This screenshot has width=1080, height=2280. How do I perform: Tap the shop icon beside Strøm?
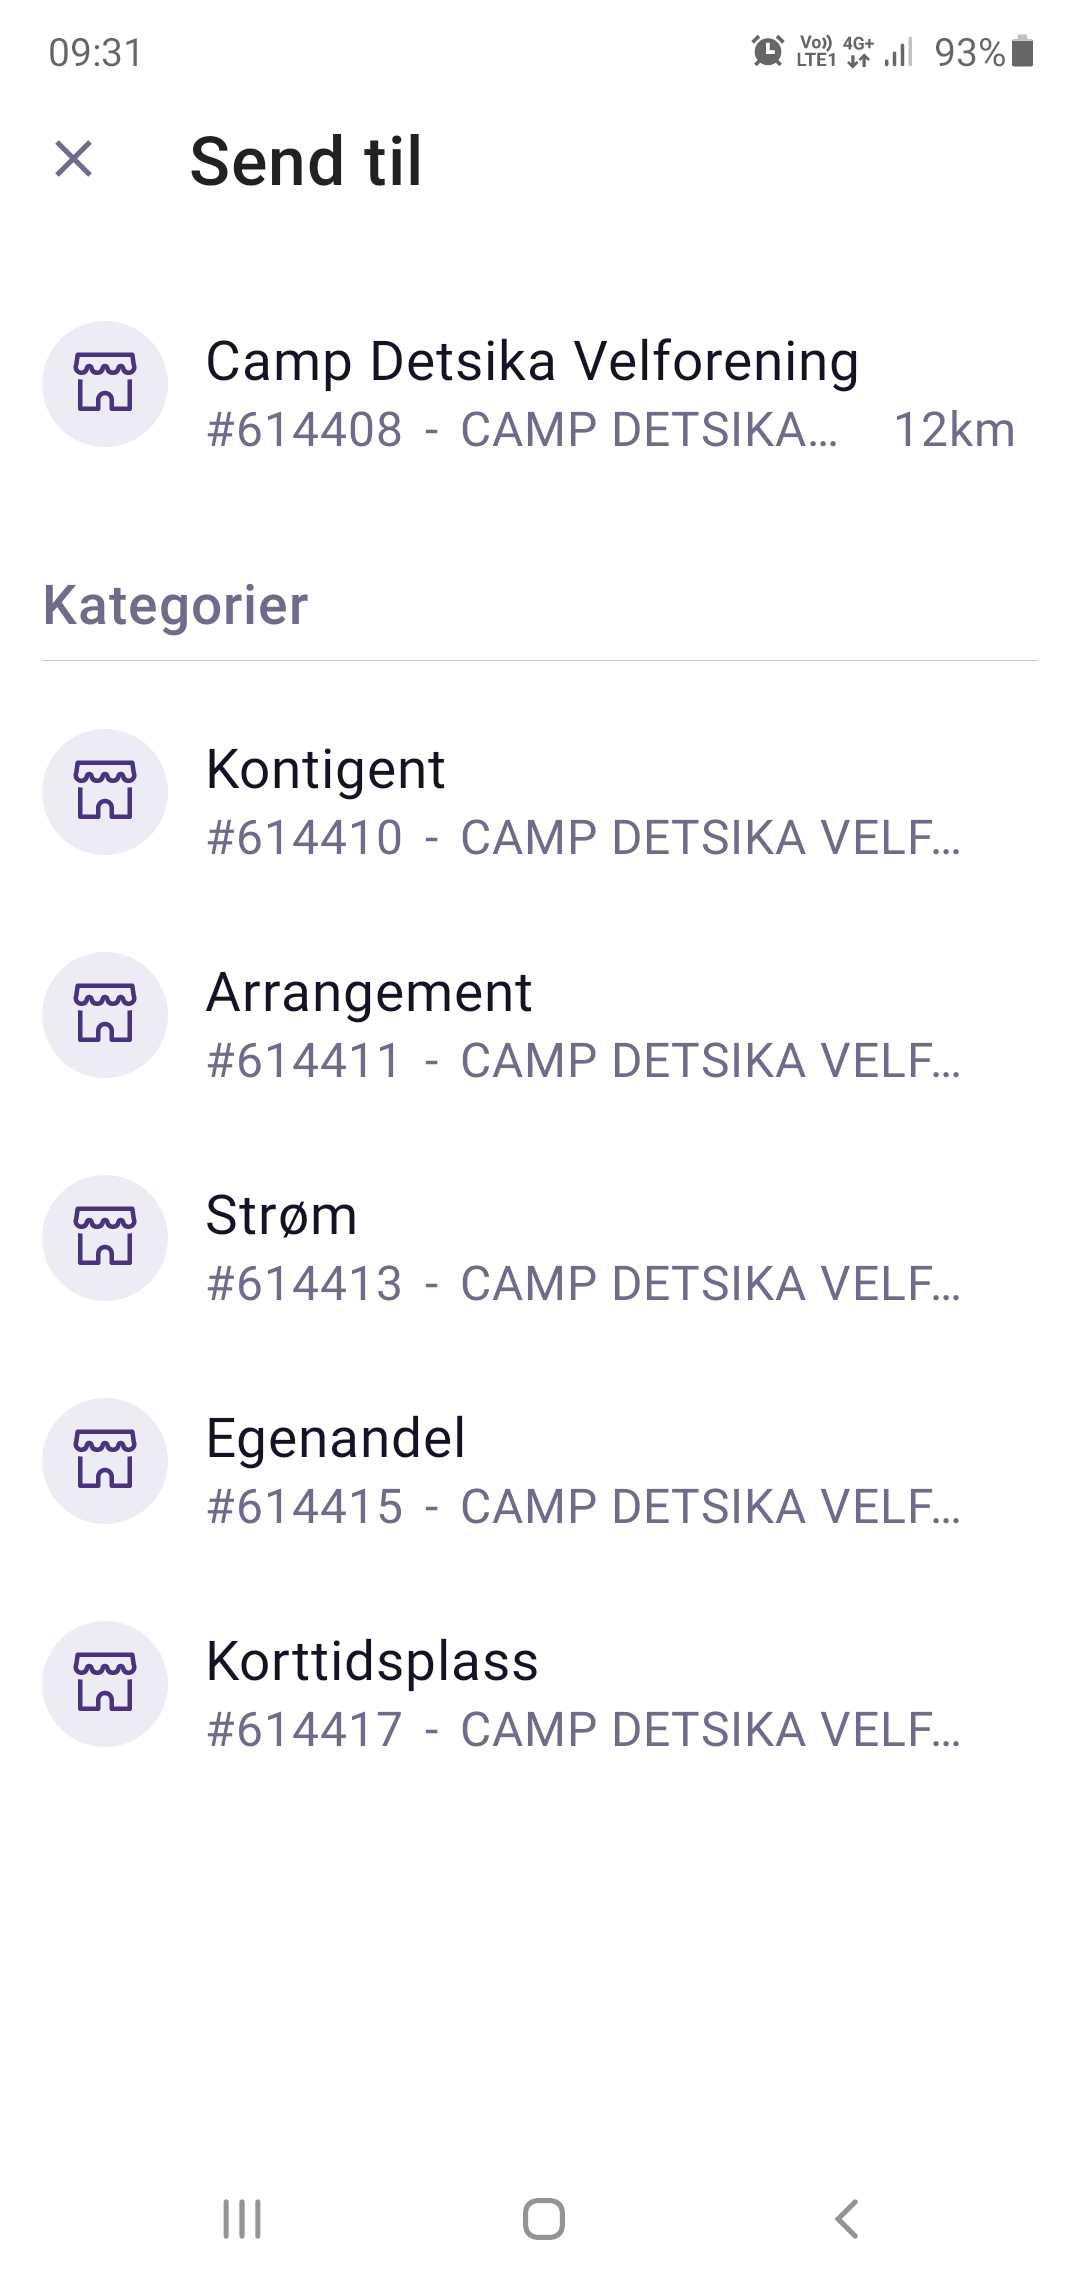[x=105, y=1238]
